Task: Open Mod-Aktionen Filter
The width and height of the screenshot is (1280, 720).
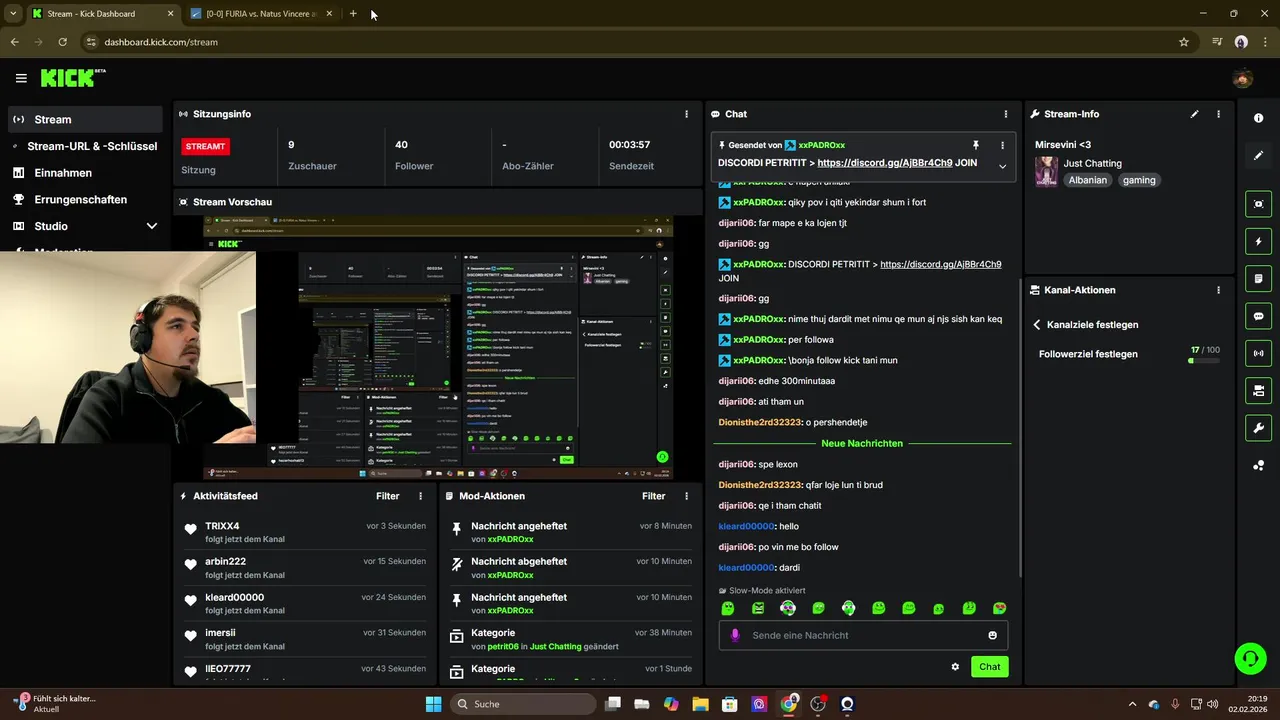Action: click(x=653, y=496)
